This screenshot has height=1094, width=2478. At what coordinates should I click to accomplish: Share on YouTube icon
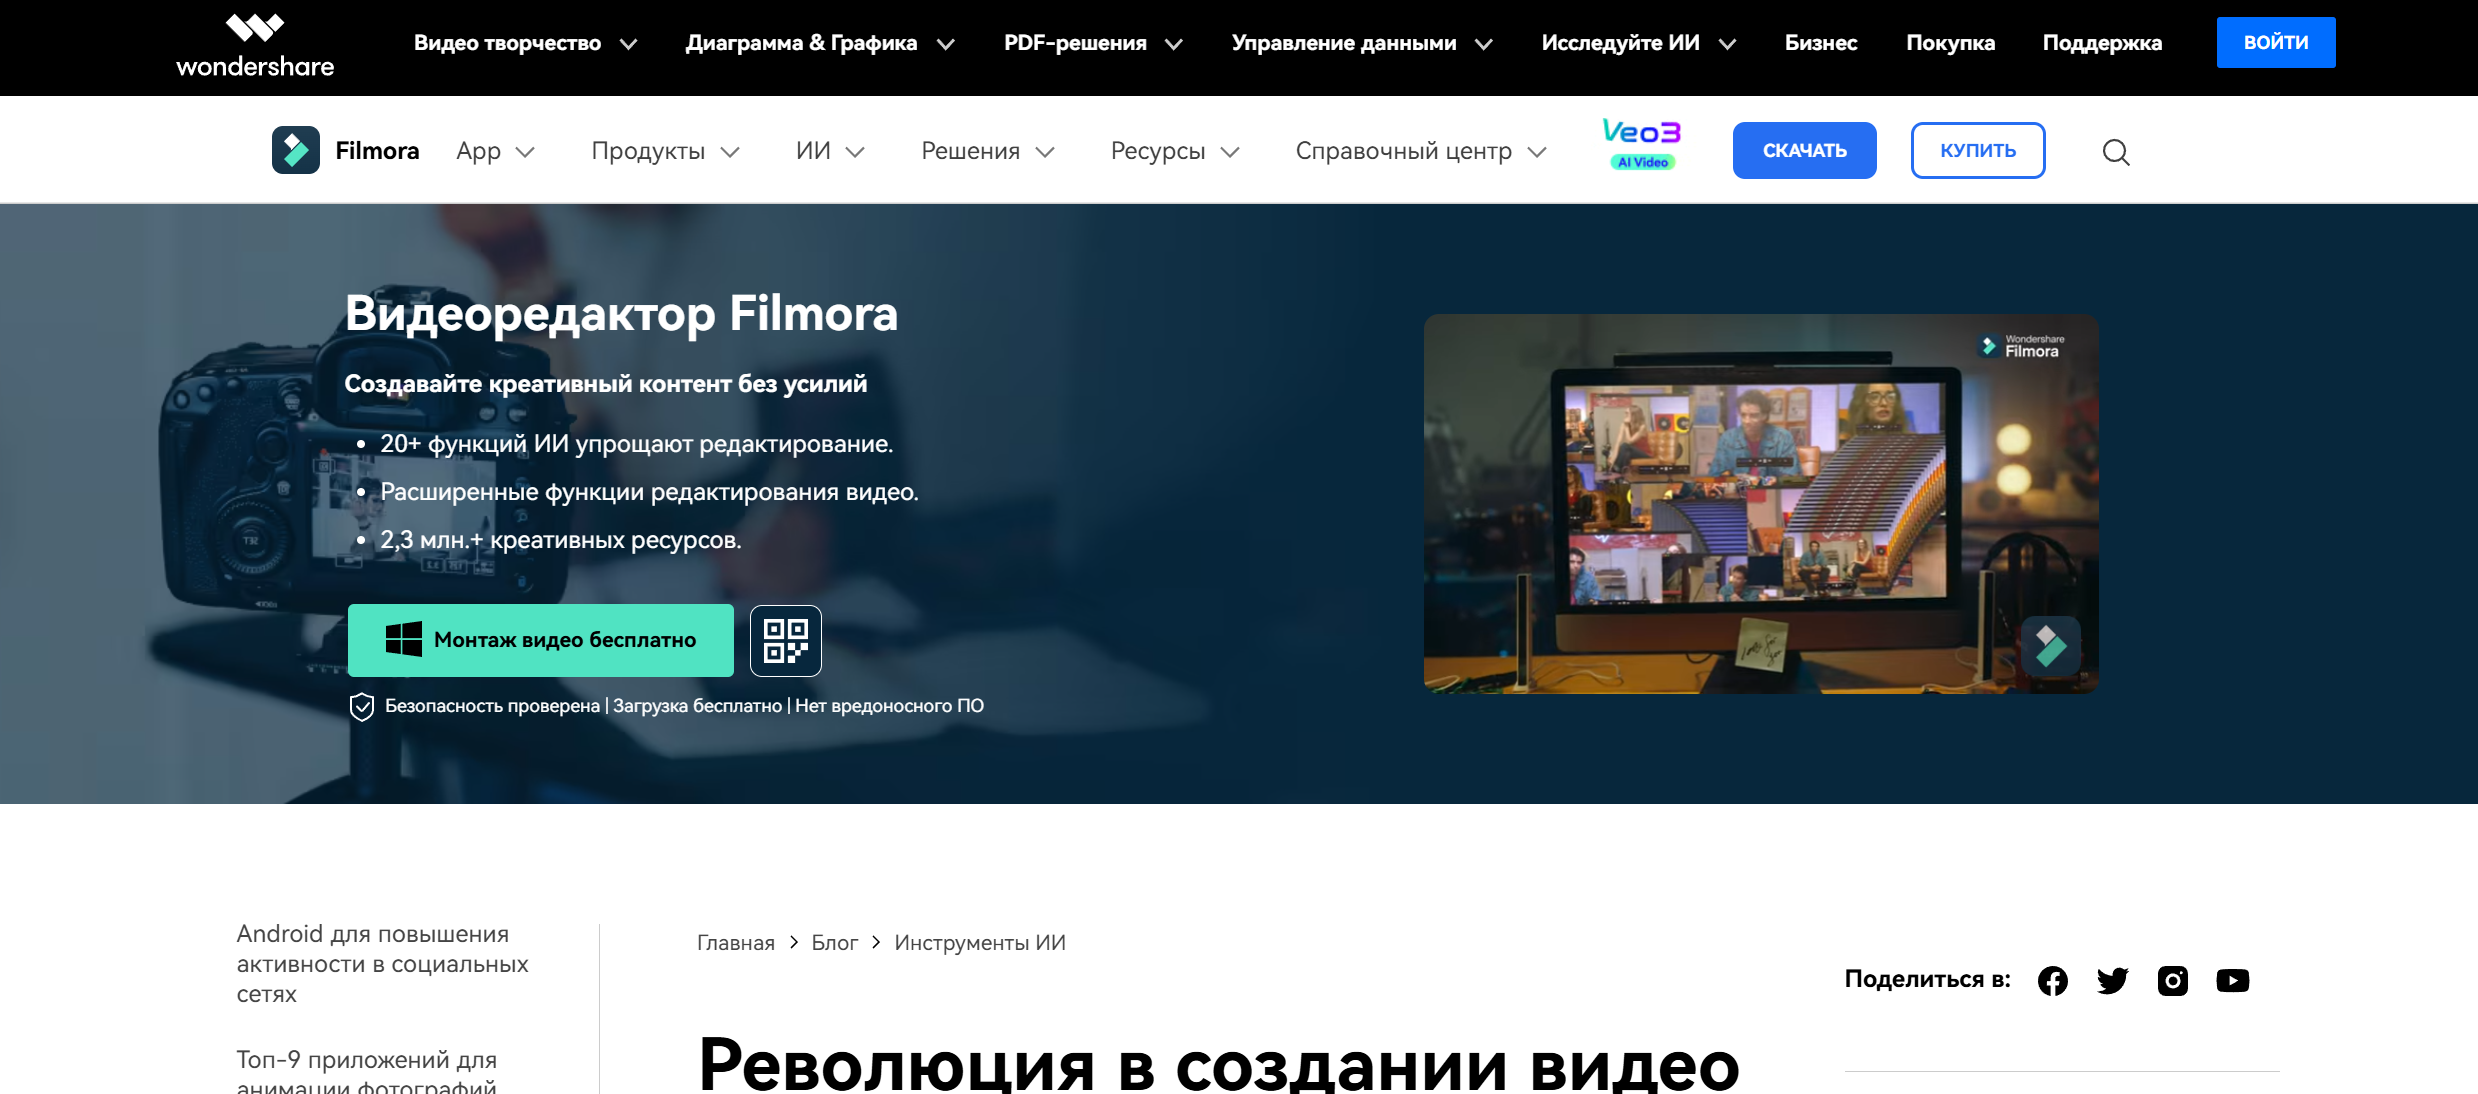(x=2233, y=981)
